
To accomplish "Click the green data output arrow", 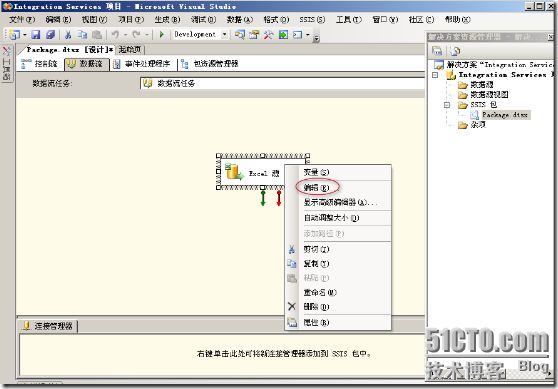I will (263, 198).
